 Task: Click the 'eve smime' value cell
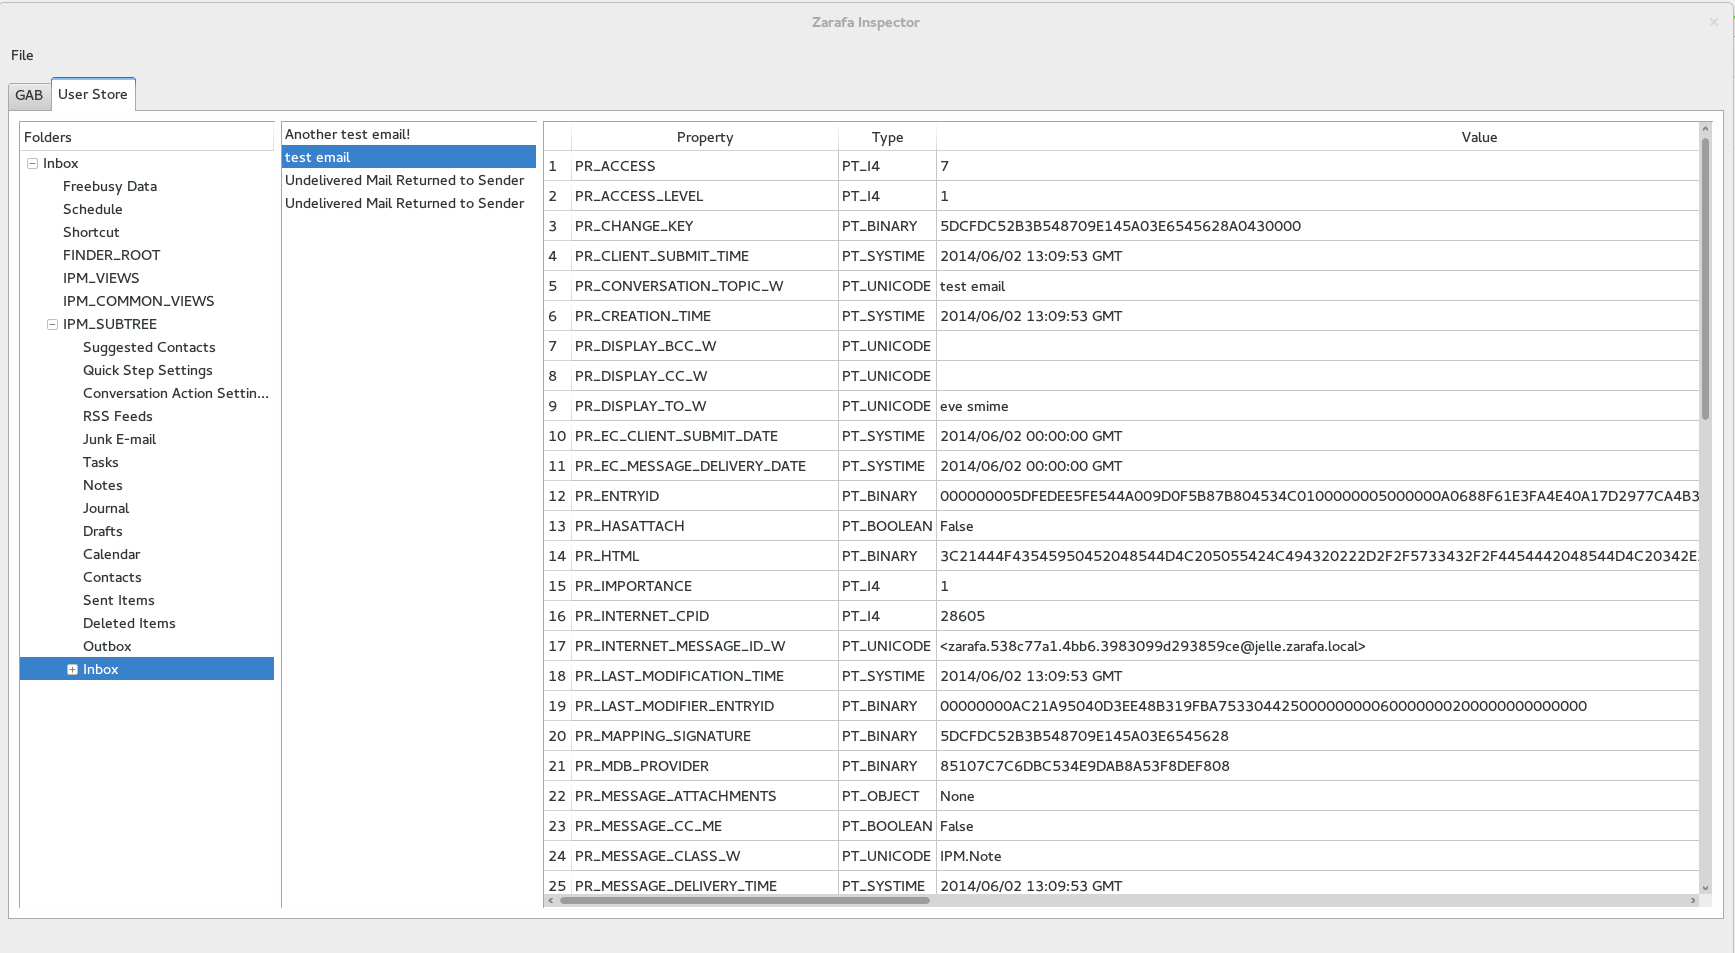[x=1317, y=406]
